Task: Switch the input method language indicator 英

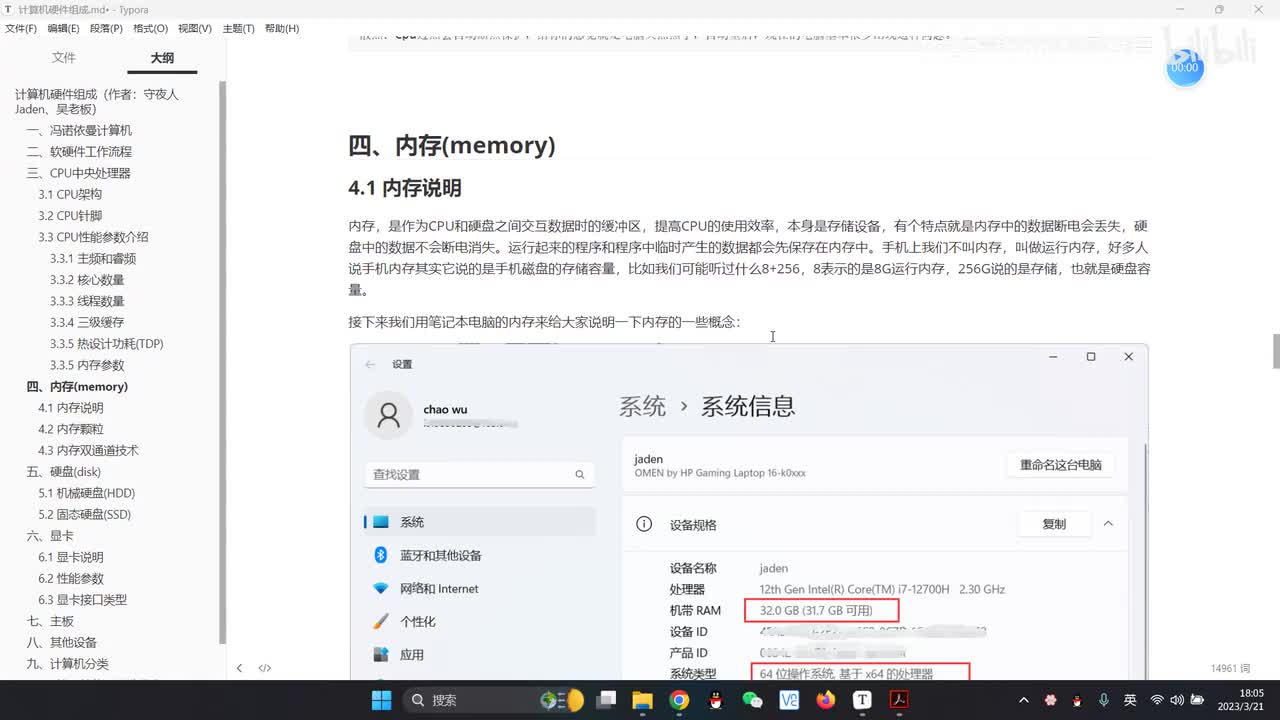Action: point(1130,700)
